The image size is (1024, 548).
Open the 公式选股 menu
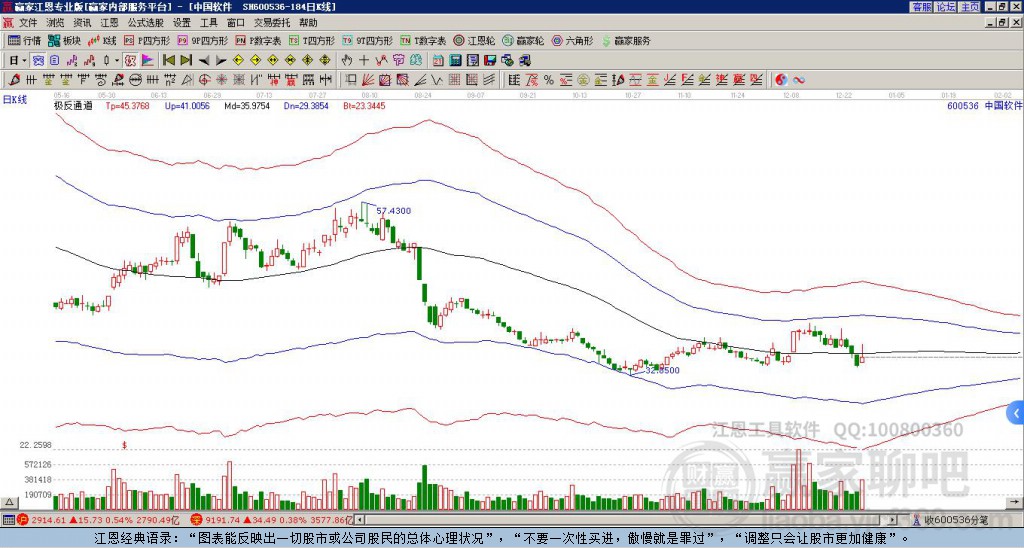(x=146, y=23)
